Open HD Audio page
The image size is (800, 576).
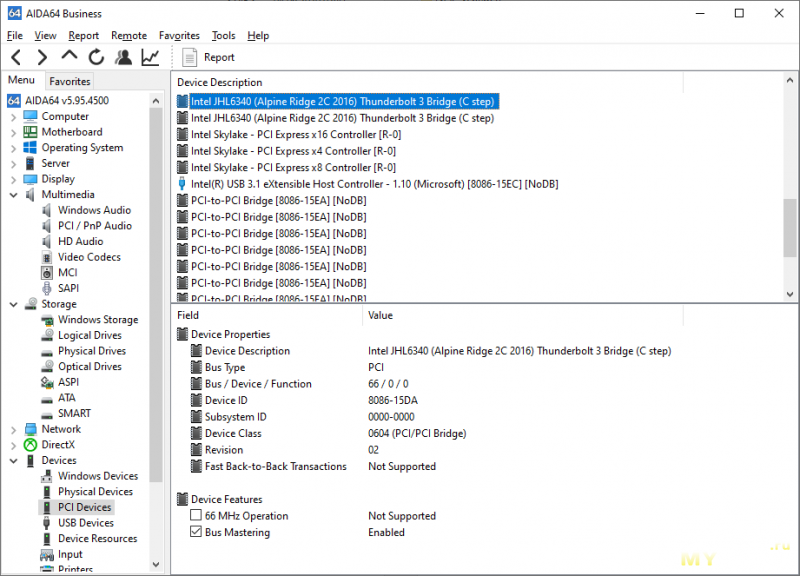pos(81,241)
